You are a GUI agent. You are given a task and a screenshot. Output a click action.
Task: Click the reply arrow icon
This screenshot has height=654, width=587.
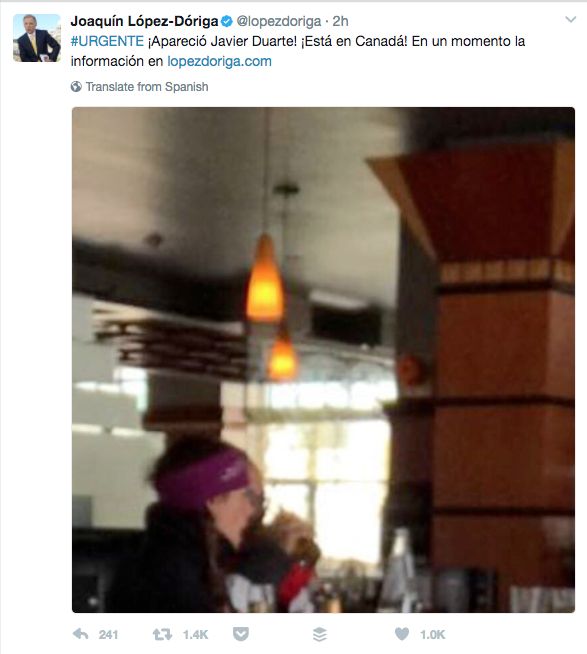tap(81, 634)
